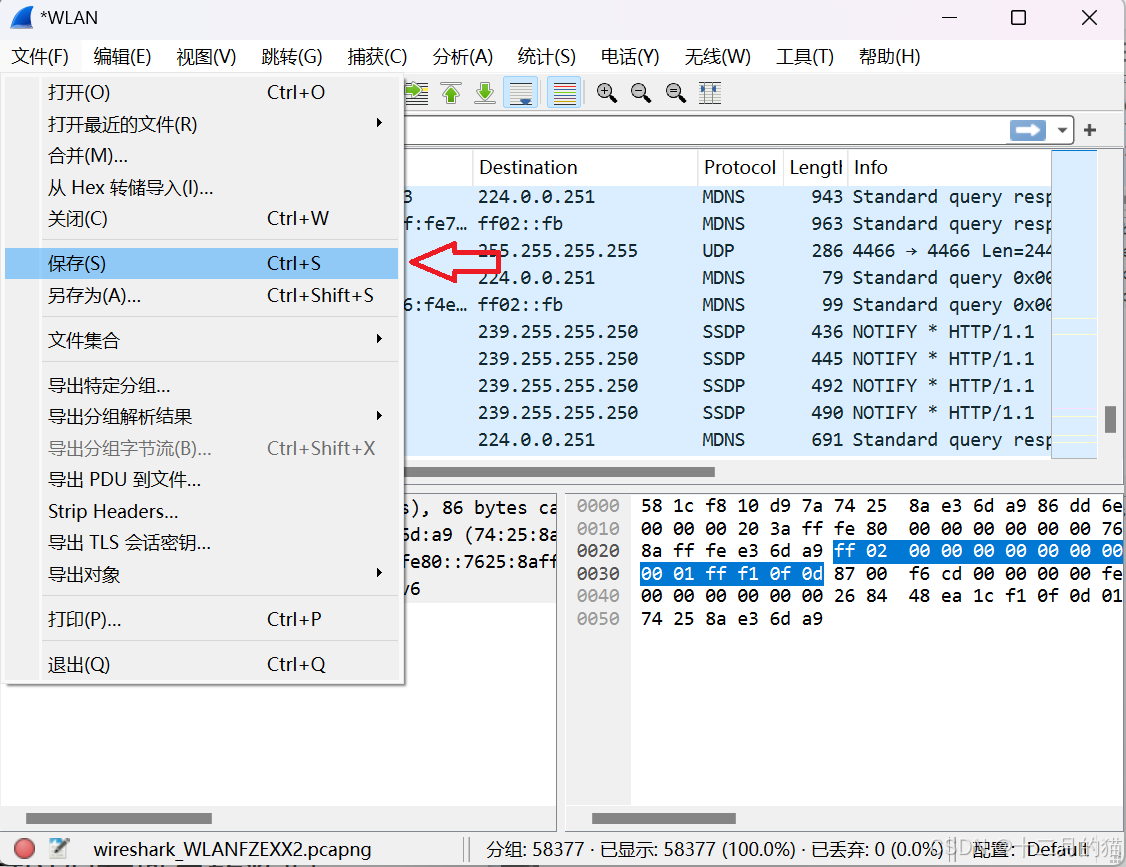Select 导出 PDU 到文件... entry
Viewport: 1126px width, 867px height.
click(x=202, y=480)
